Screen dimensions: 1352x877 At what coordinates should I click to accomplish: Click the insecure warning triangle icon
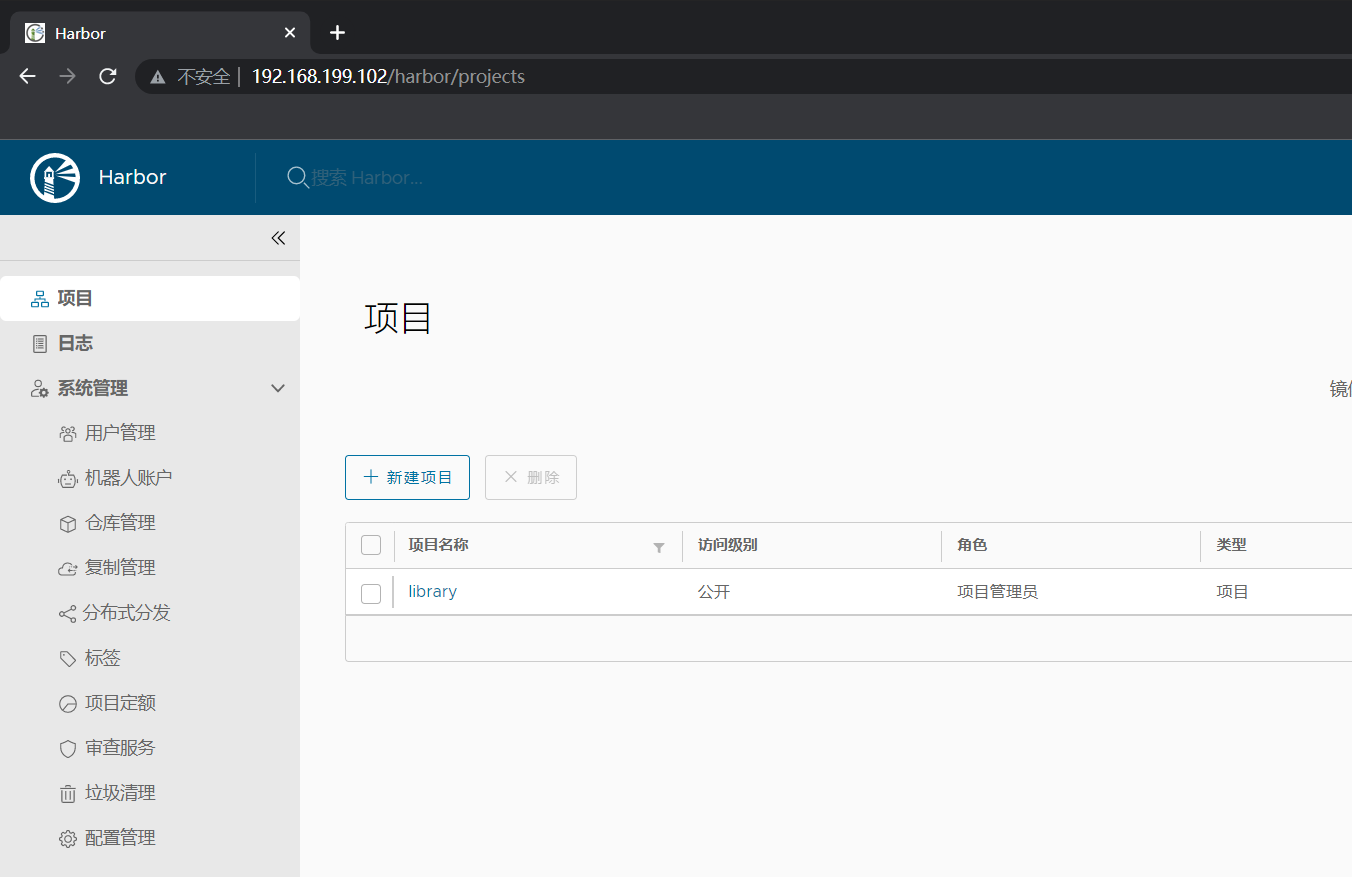(x=158, y=77)
